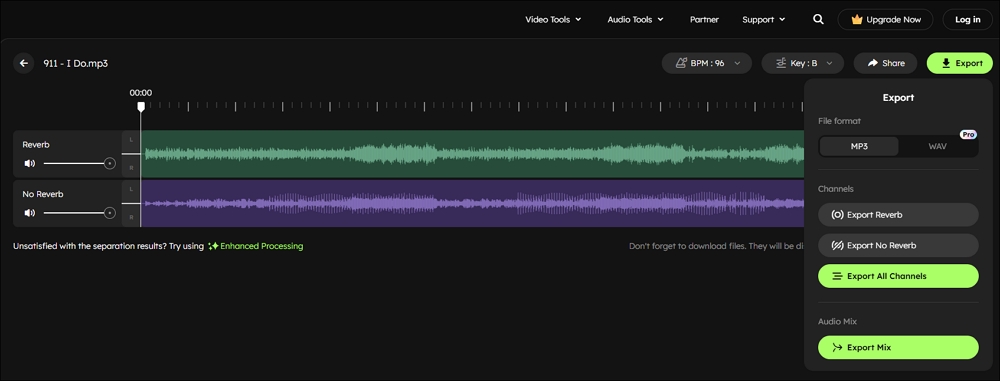Click the Export panel heading
1000x381 pixels.
click(898, 98)
